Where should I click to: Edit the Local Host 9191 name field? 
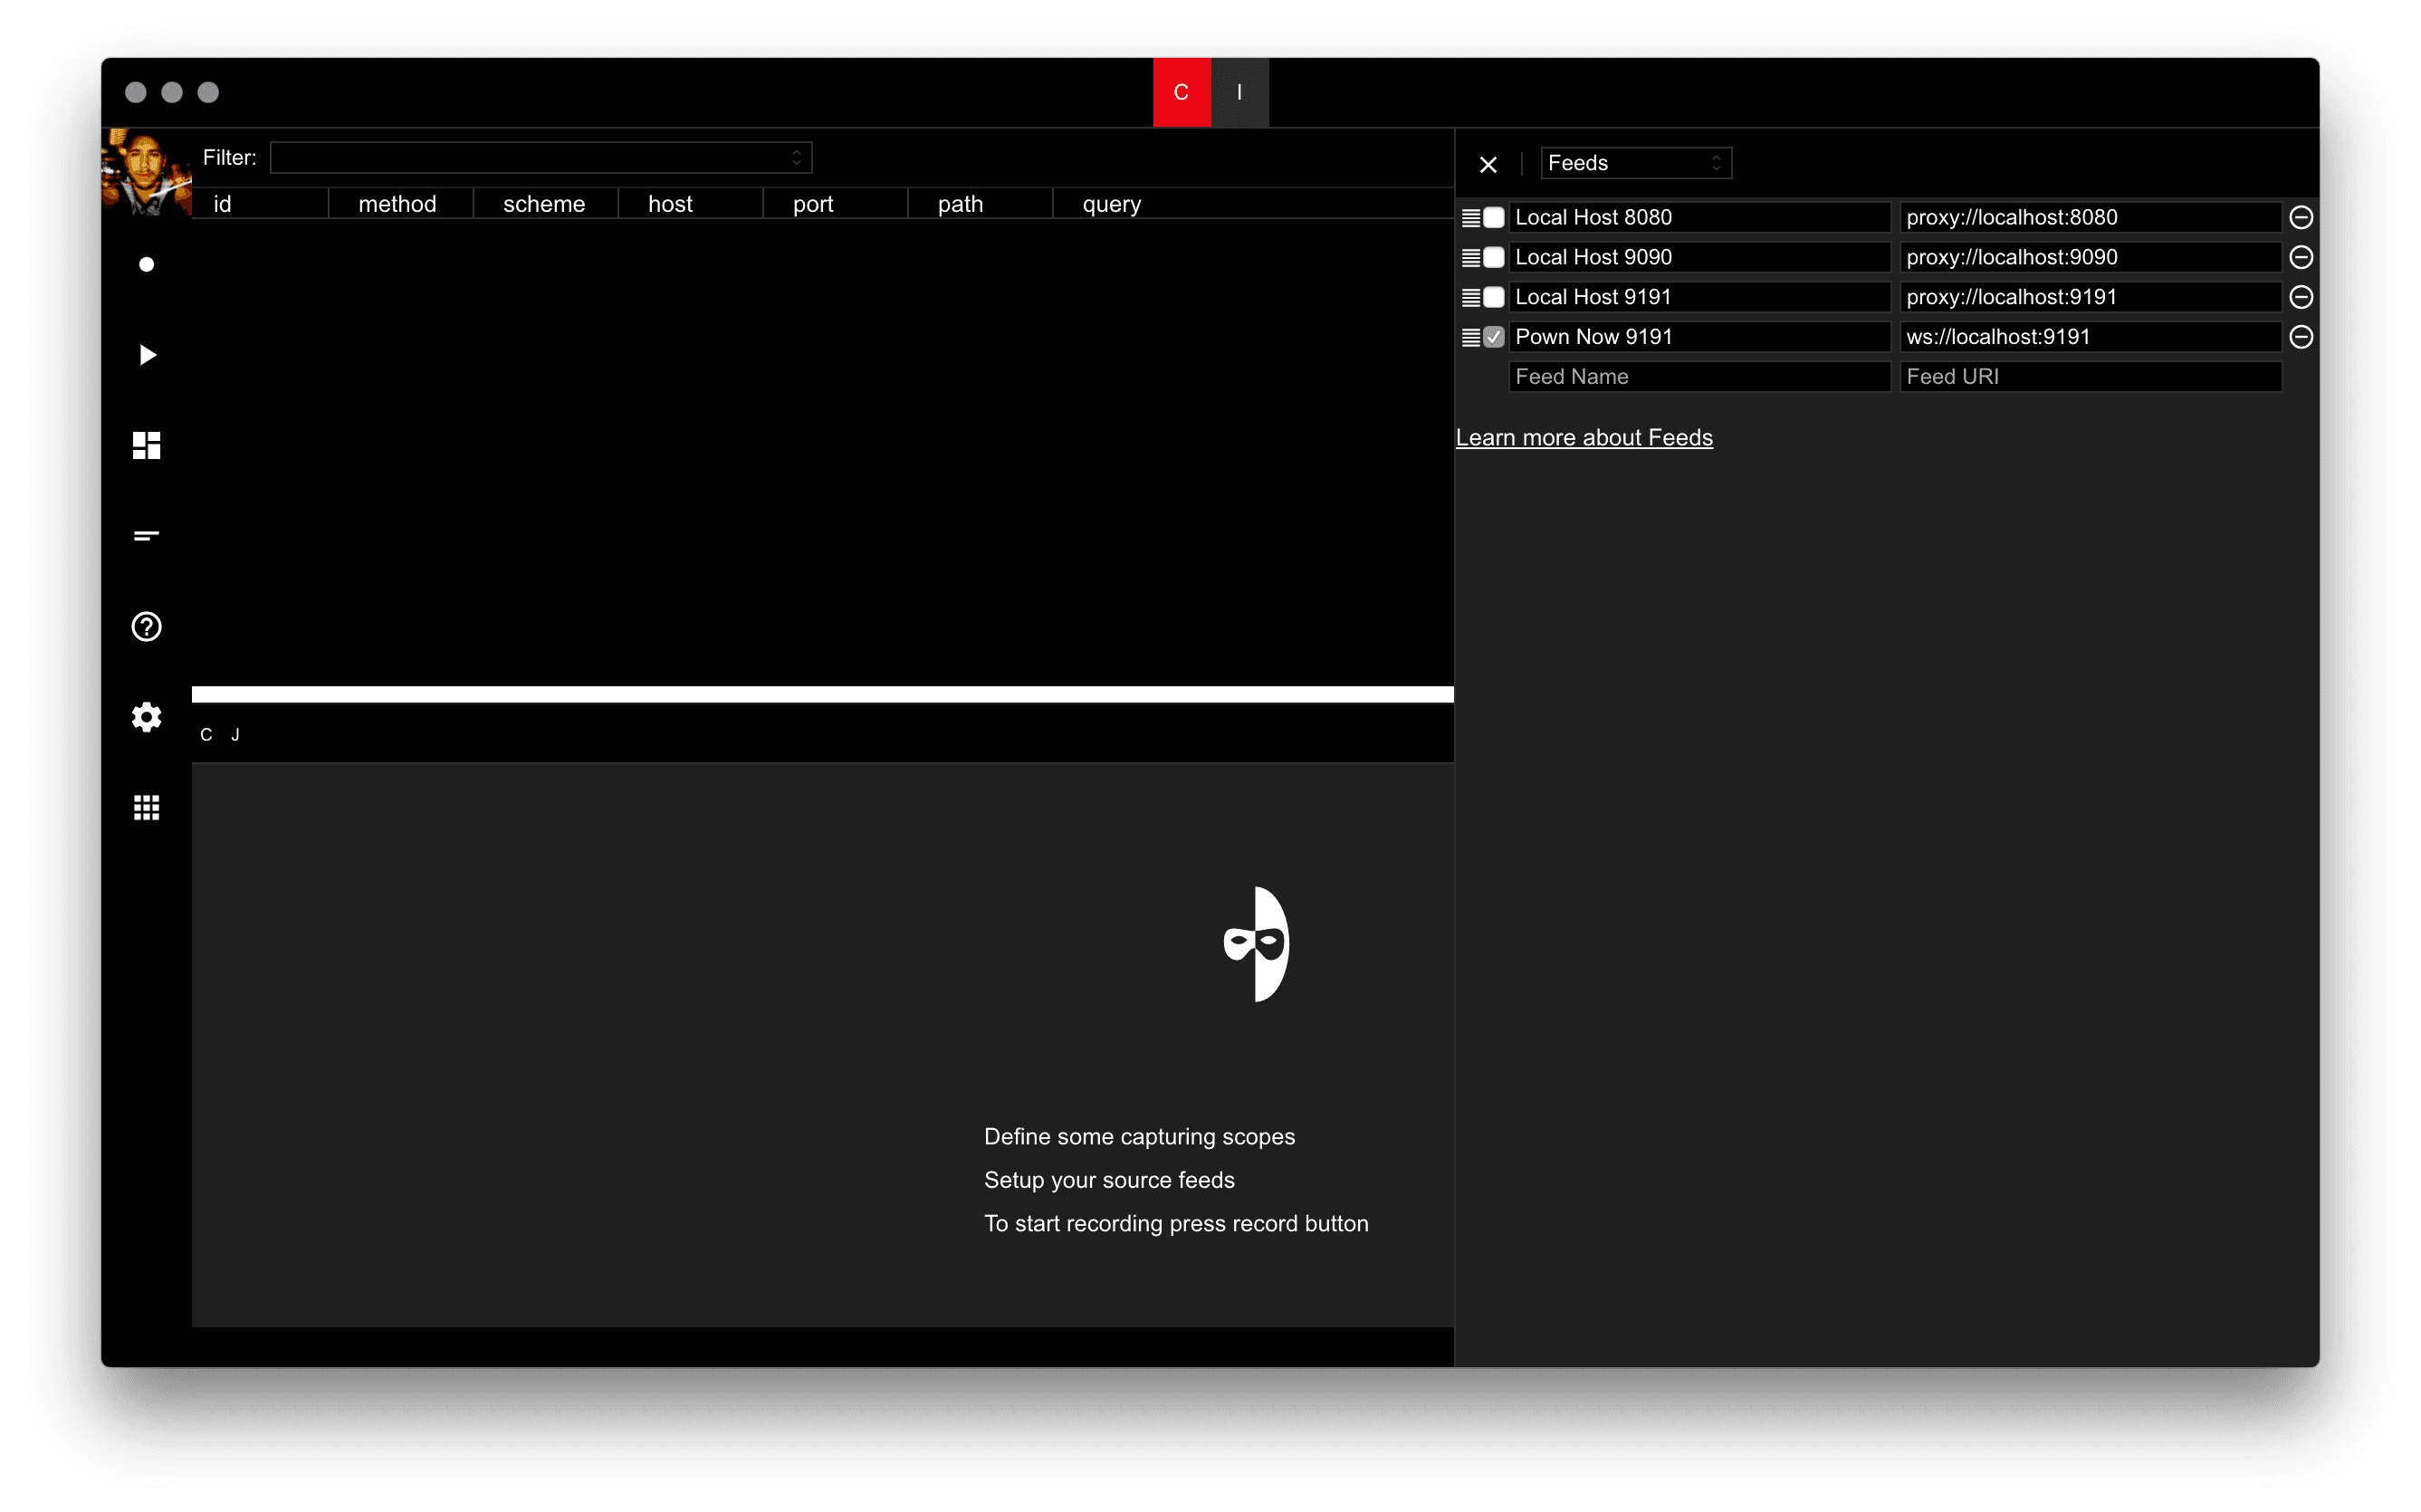point(1699,297)
